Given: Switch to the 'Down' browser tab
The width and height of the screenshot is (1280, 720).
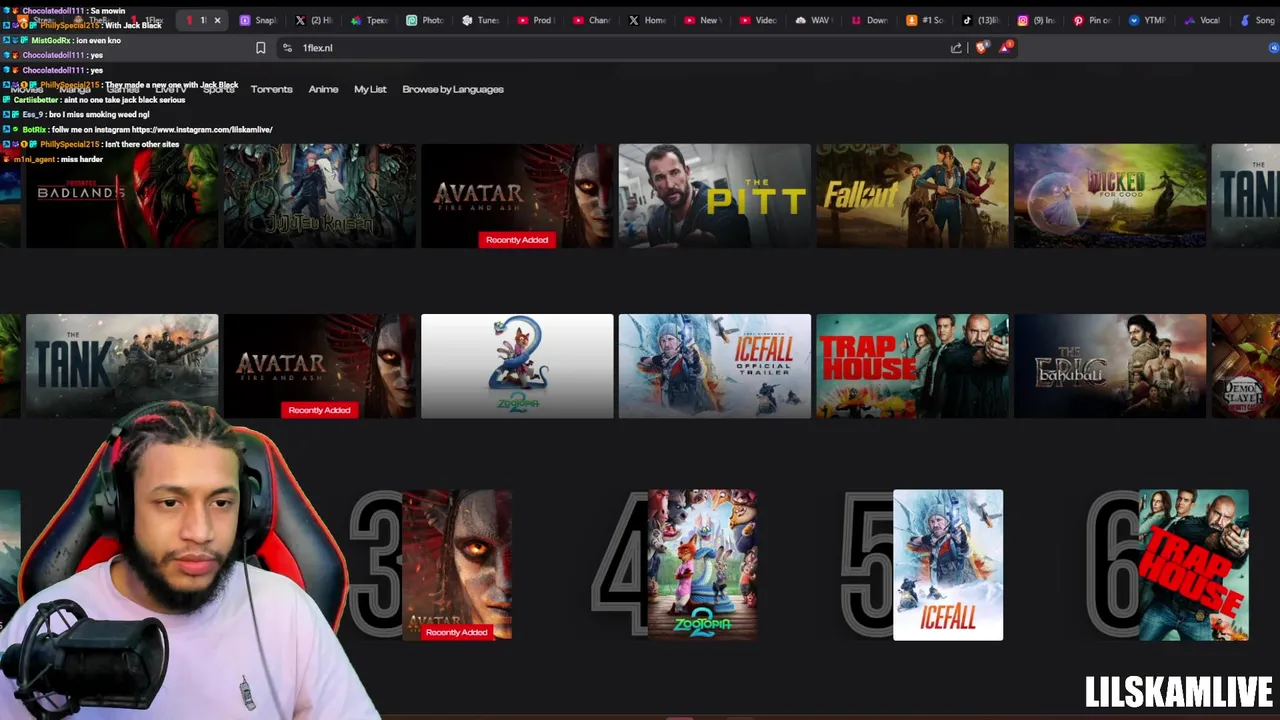Looking at the screenshot, I should click(870, 20).
